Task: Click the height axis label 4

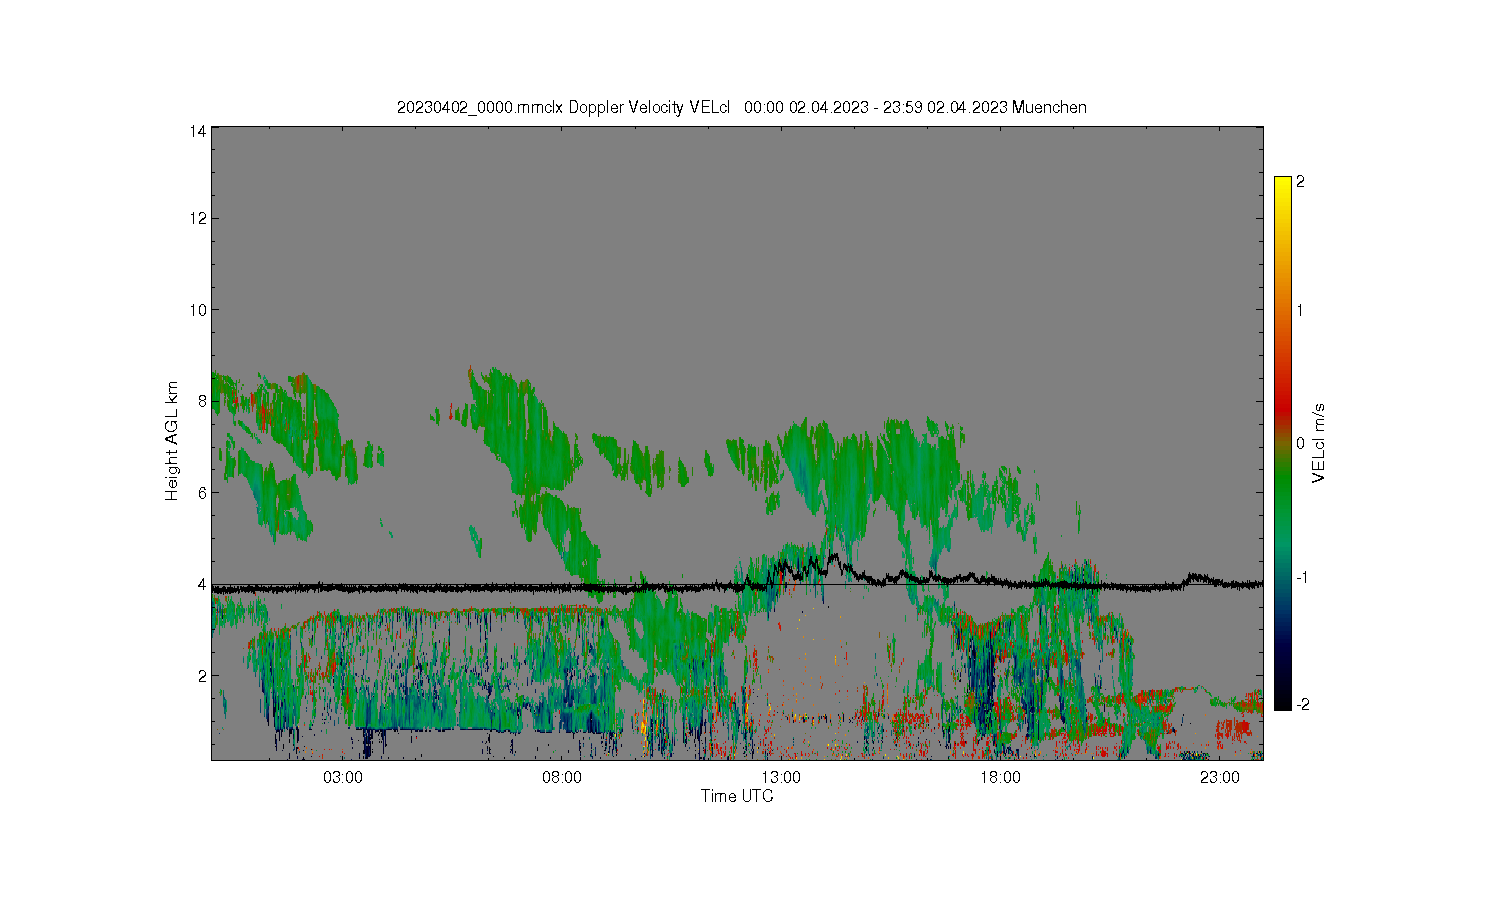Action: point(202,584)
